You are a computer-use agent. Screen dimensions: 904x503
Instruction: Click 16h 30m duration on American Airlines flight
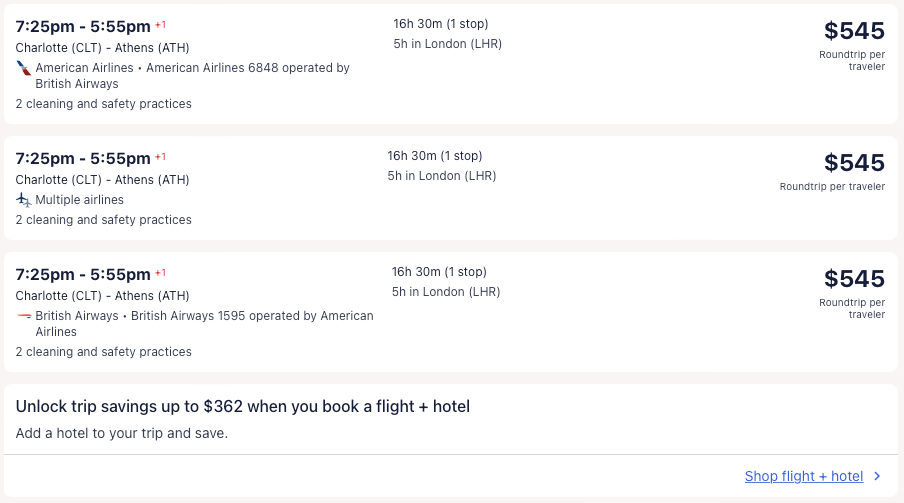(x=441, y=24)
